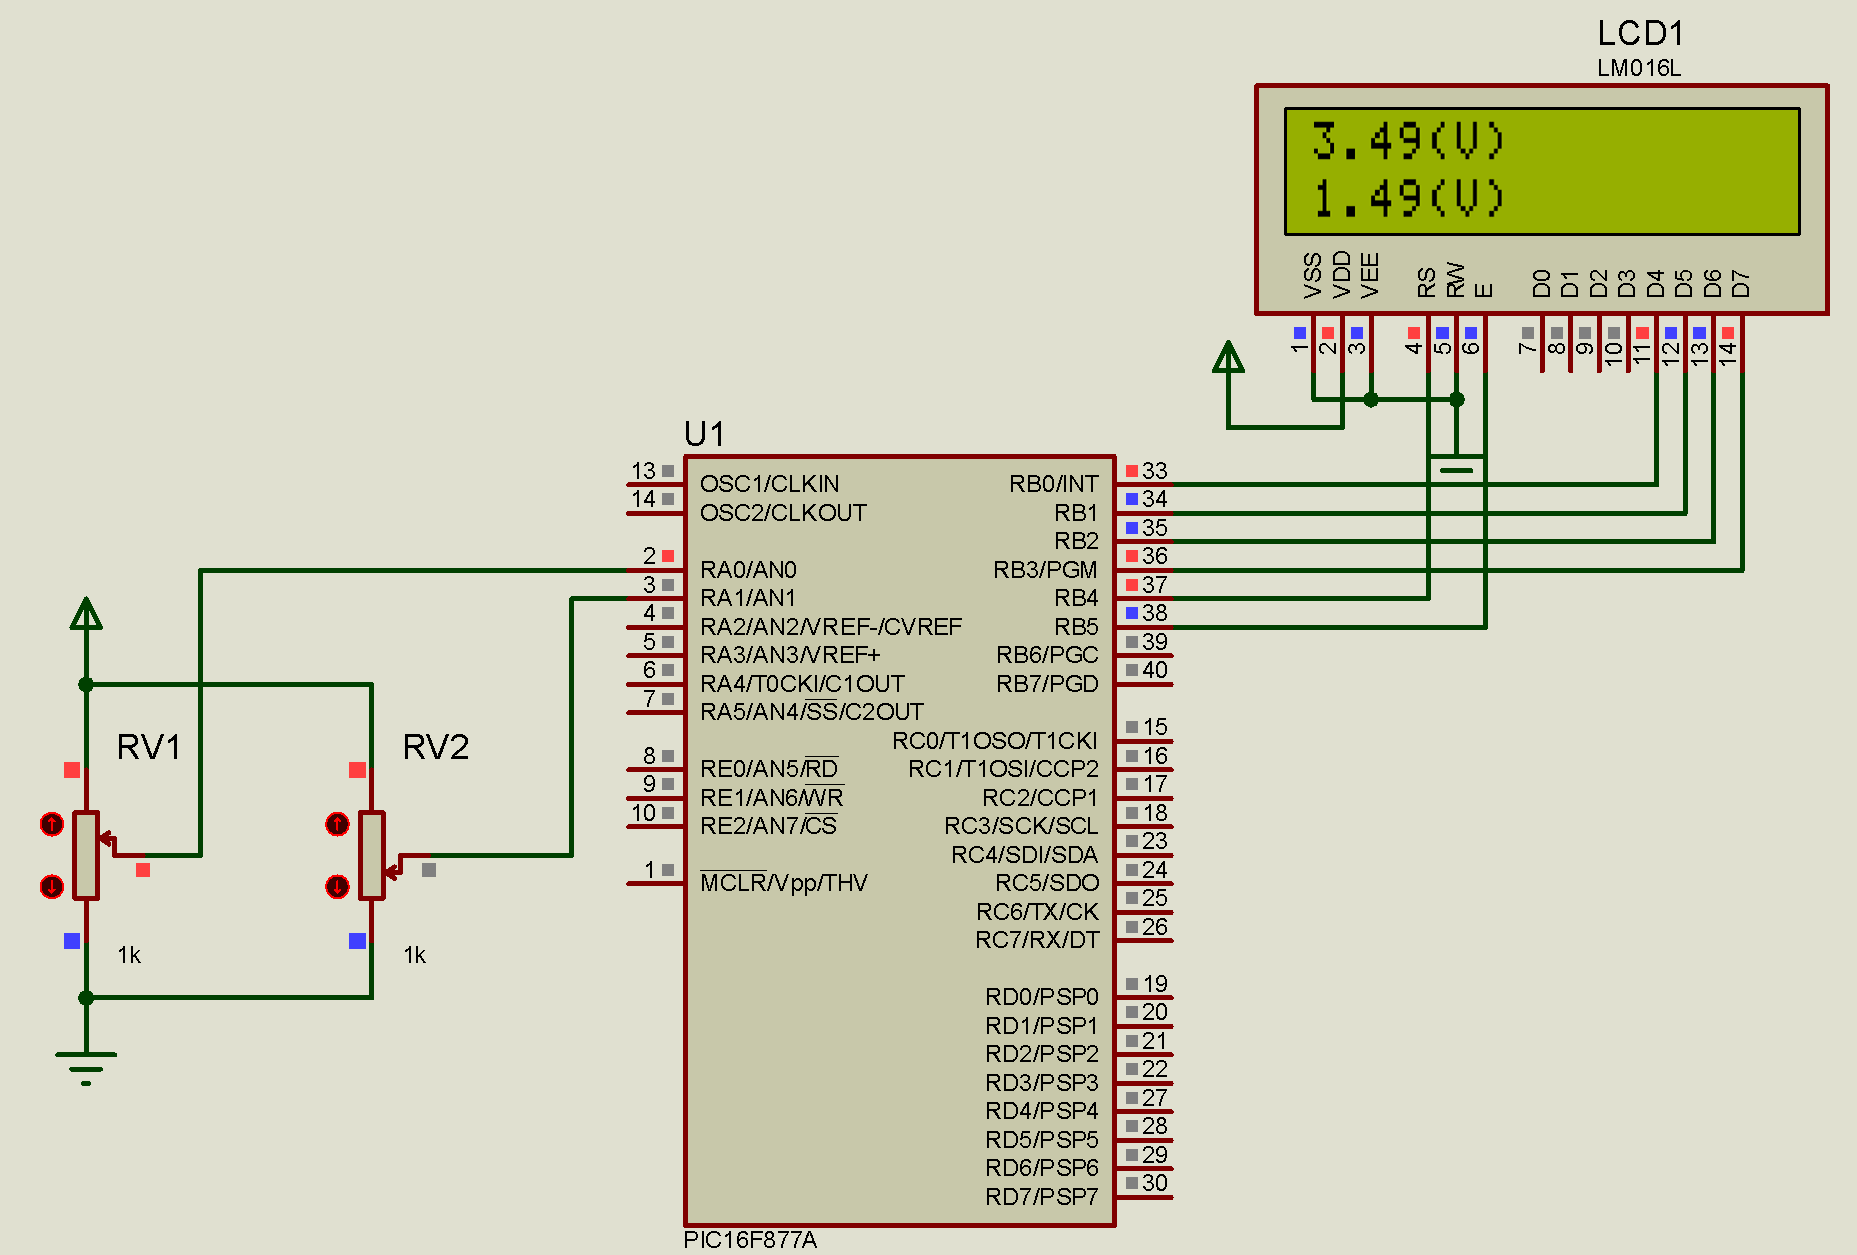The width and height of the screenshot is (1857, 1255).
Task: Click the LM016L part name text
Action: 1638,68
